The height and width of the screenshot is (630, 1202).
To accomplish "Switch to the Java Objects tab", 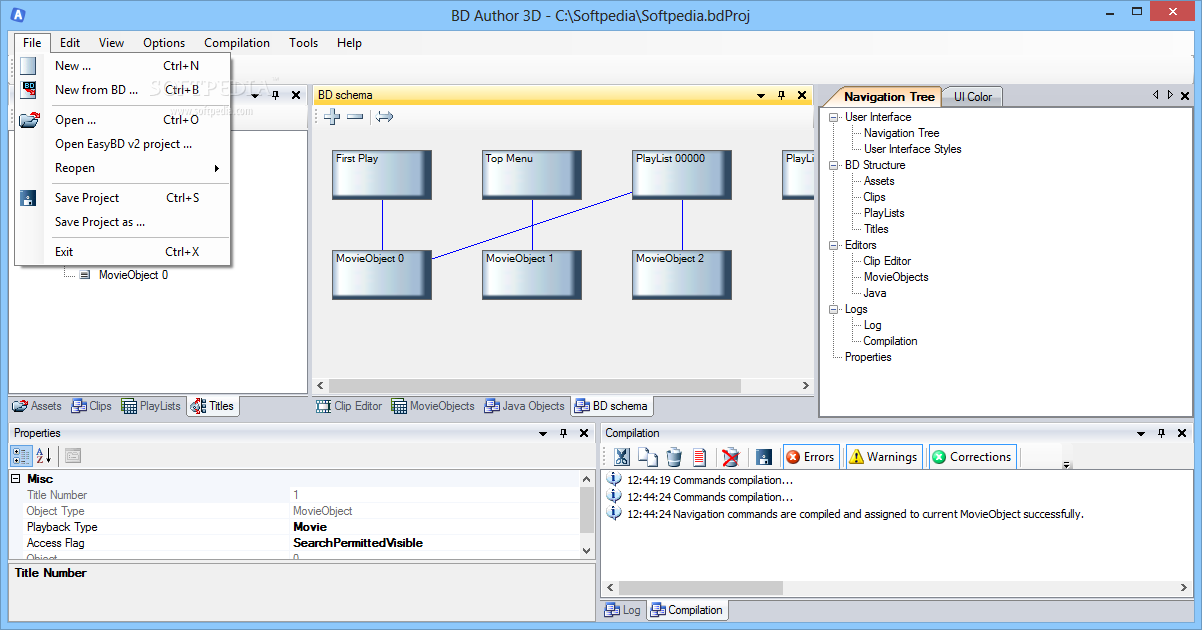I will click(x=525, y=406).
